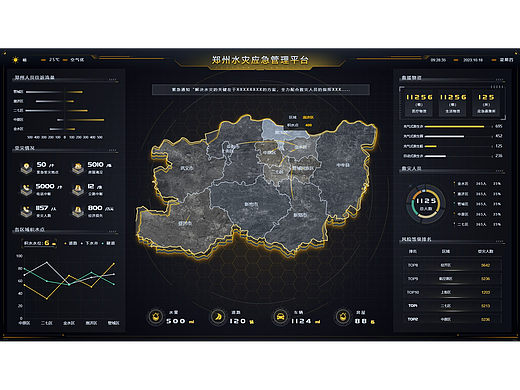Viewport: 520px width, 390px height.
Task: Open more dots of 各区域积水点 panel
Action: click(113, 232)
